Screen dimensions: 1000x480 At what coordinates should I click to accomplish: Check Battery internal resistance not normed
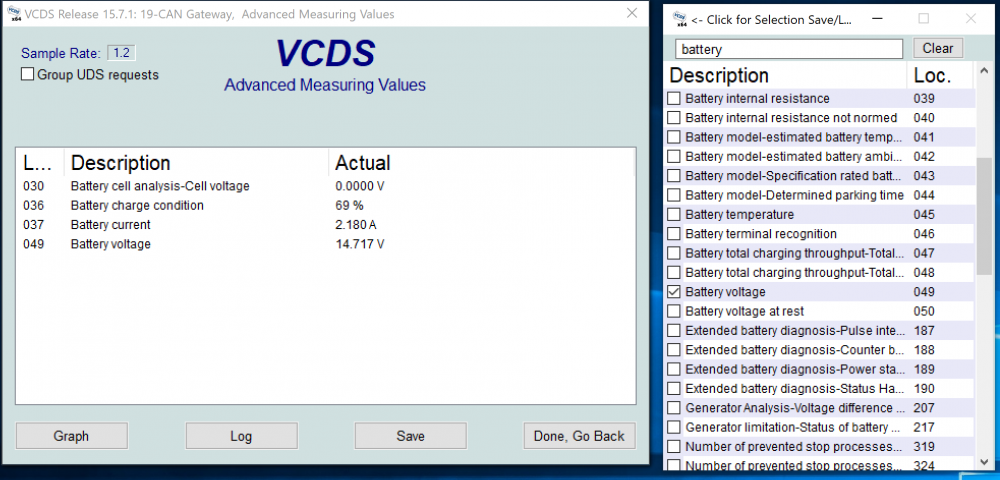674,118
